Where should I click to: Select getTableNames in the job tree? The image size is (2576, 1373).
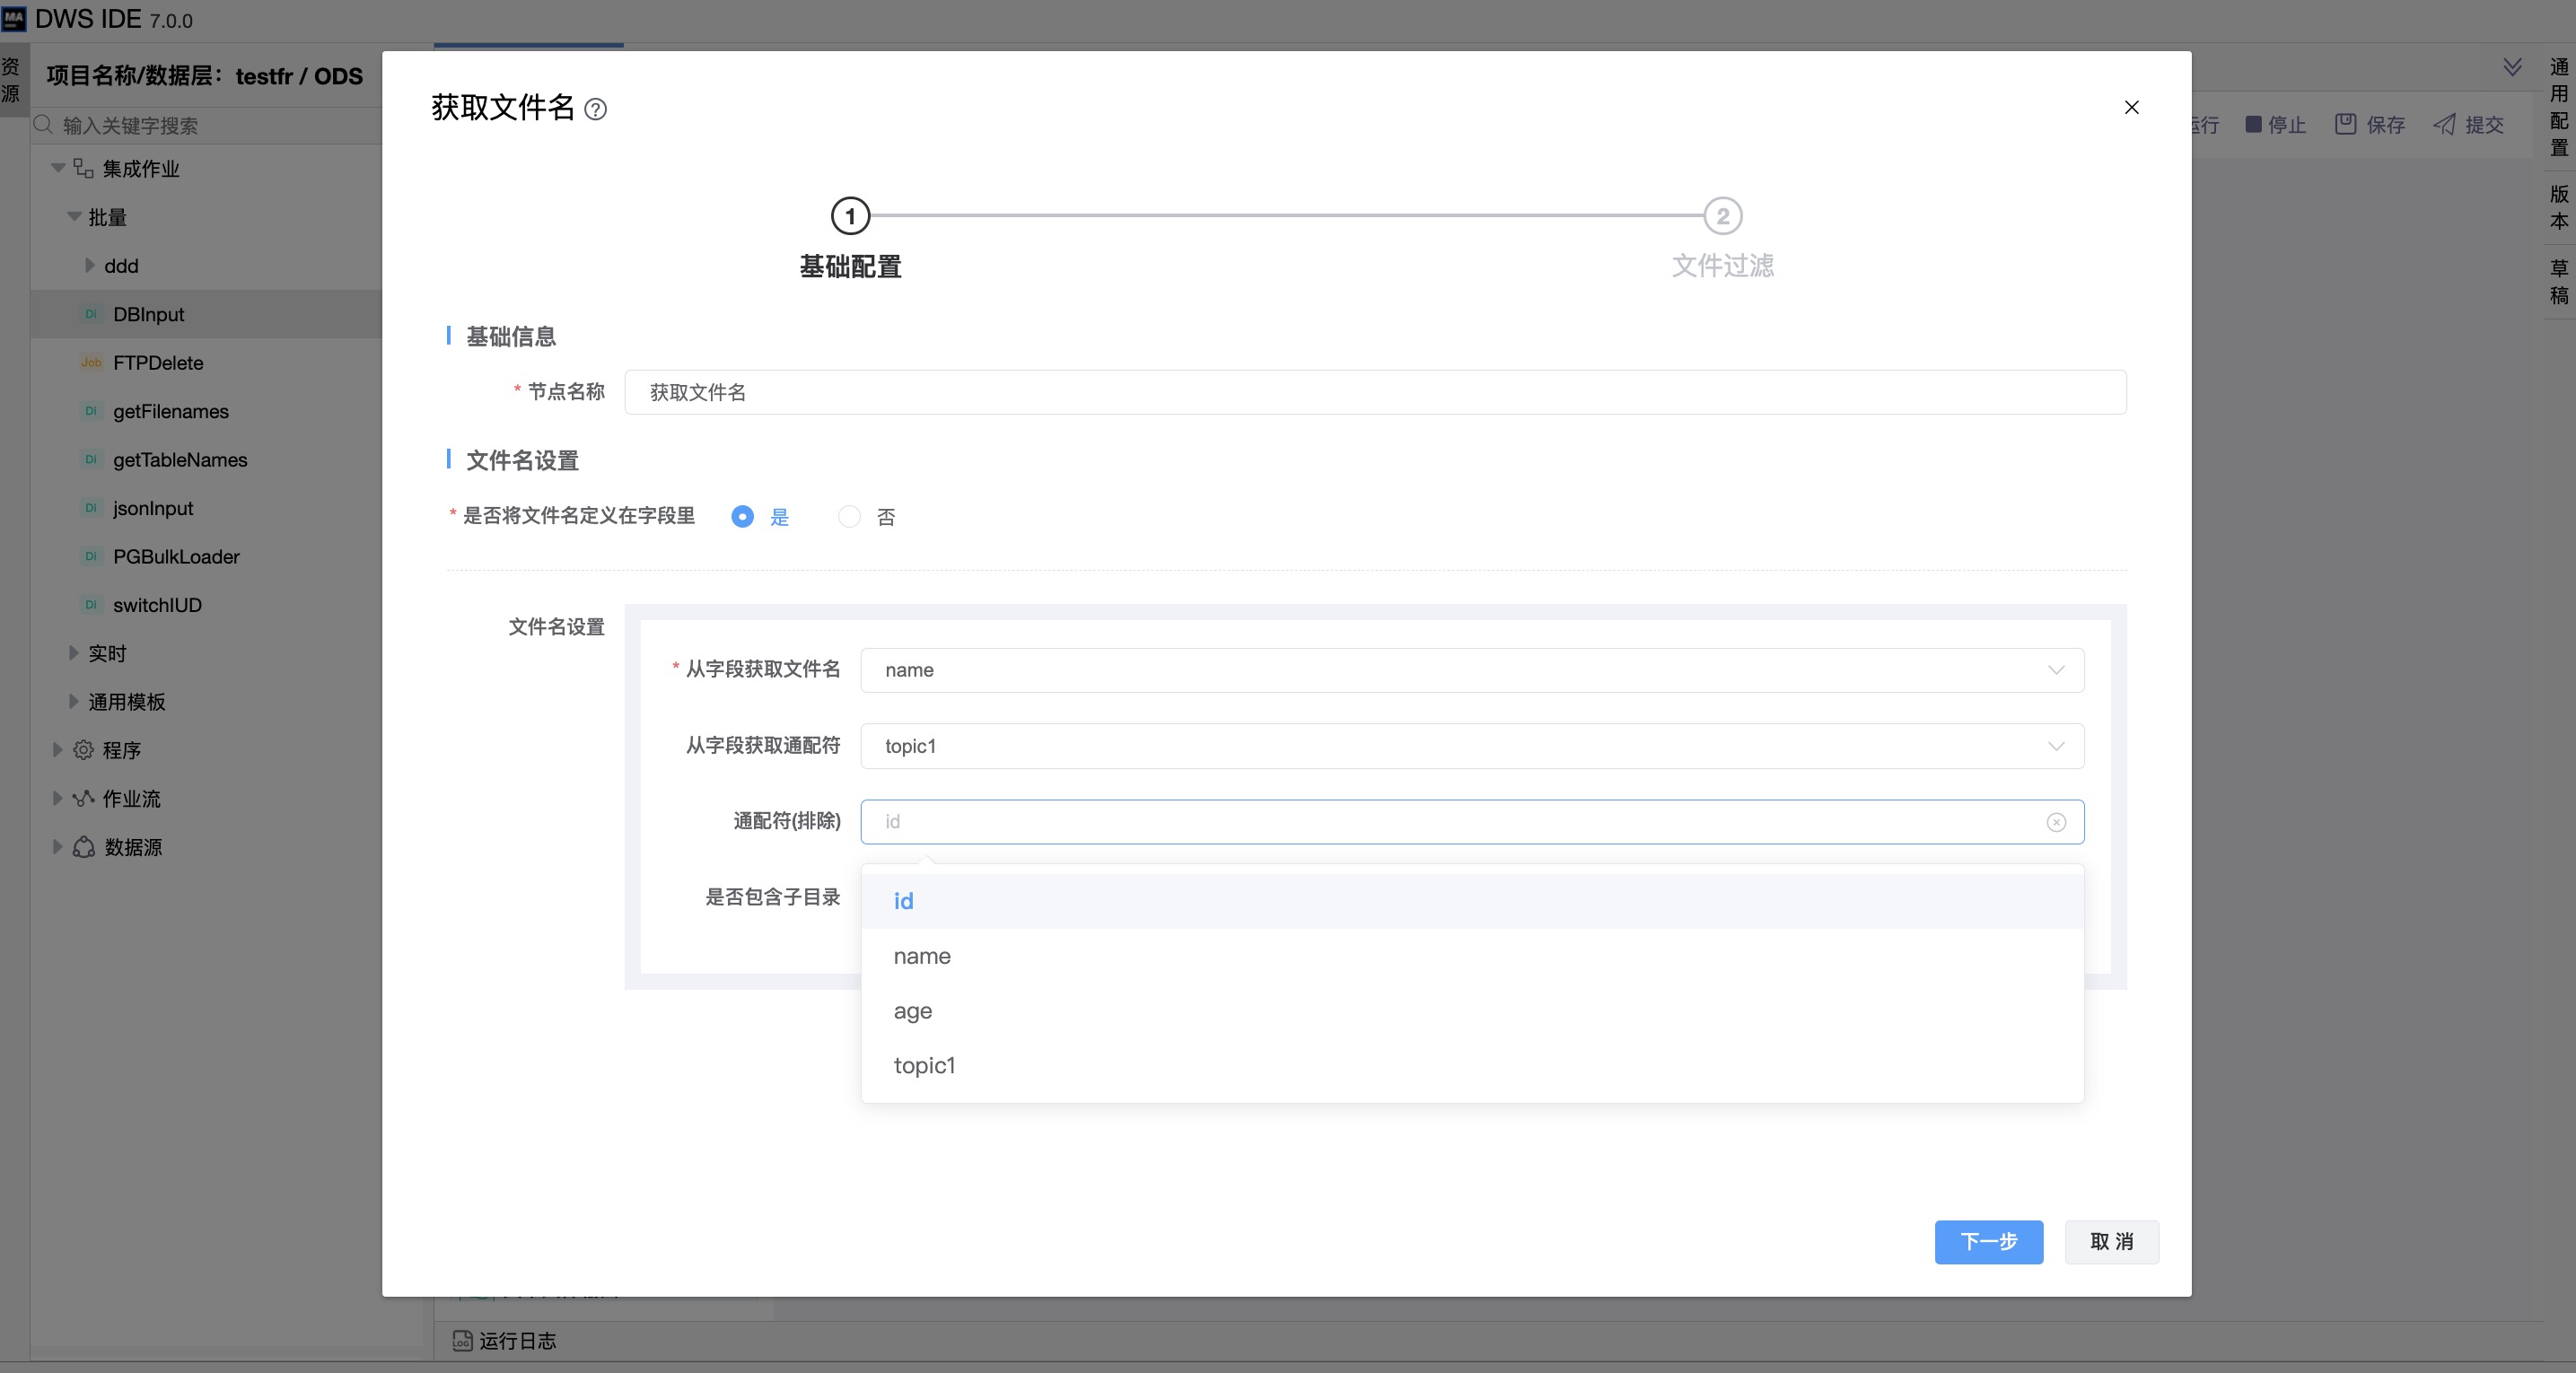click(x=180, y=460)
